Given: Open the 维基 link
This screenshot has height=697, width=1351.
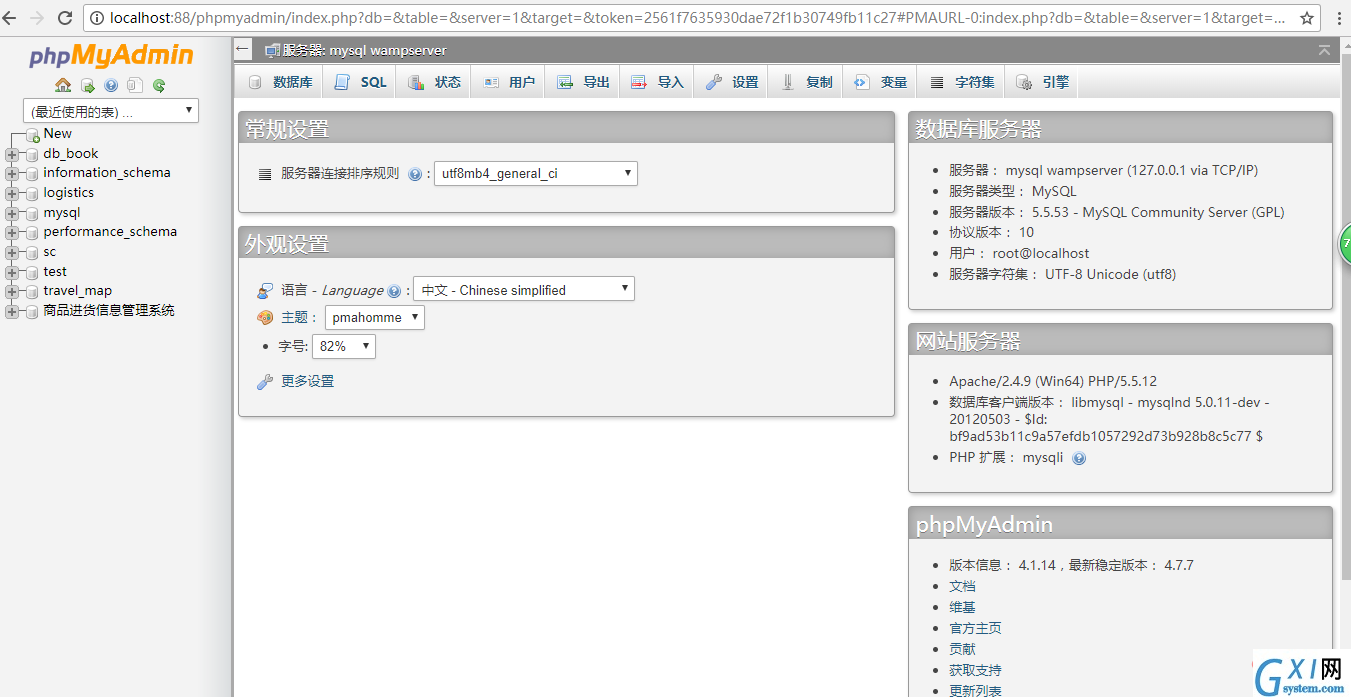Looking at the screenshot, I should click(x=962, y=608).
